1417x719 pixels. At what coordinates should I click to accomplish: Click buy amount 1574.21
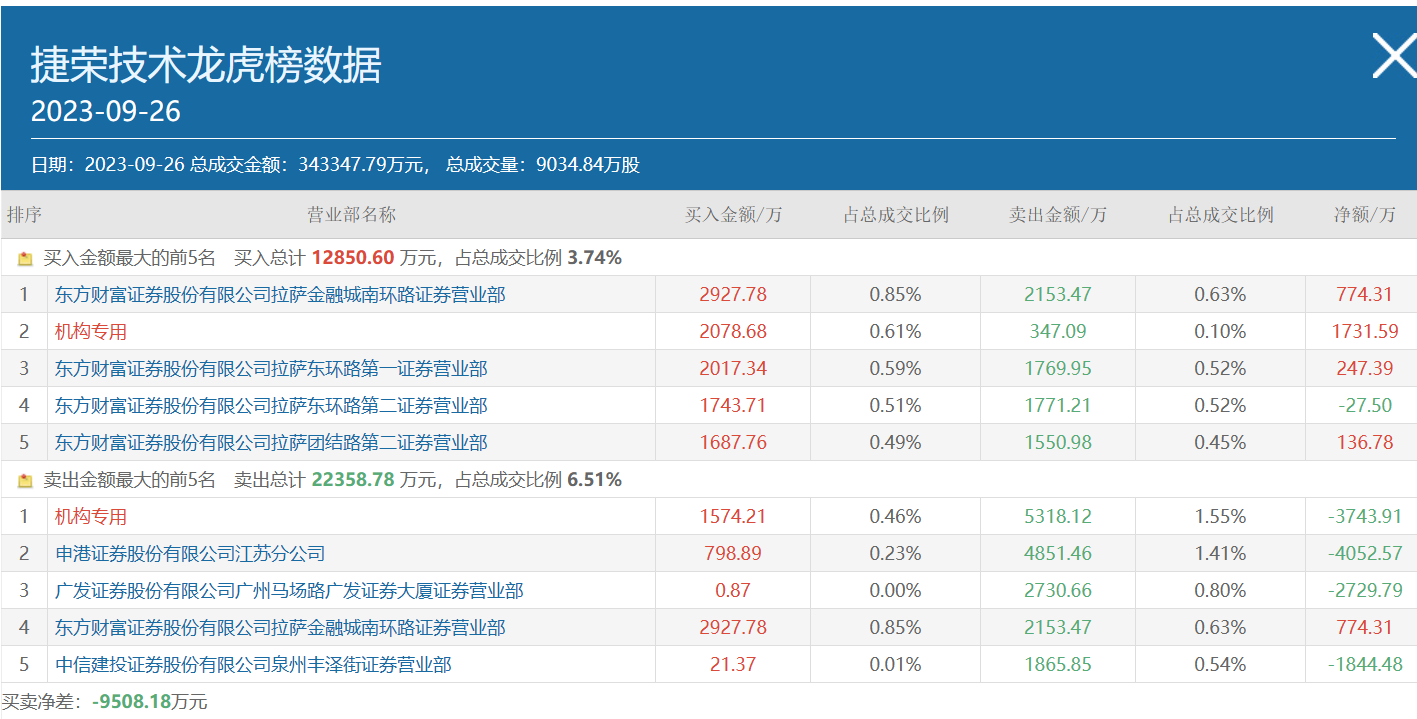[x=733, y=517]
